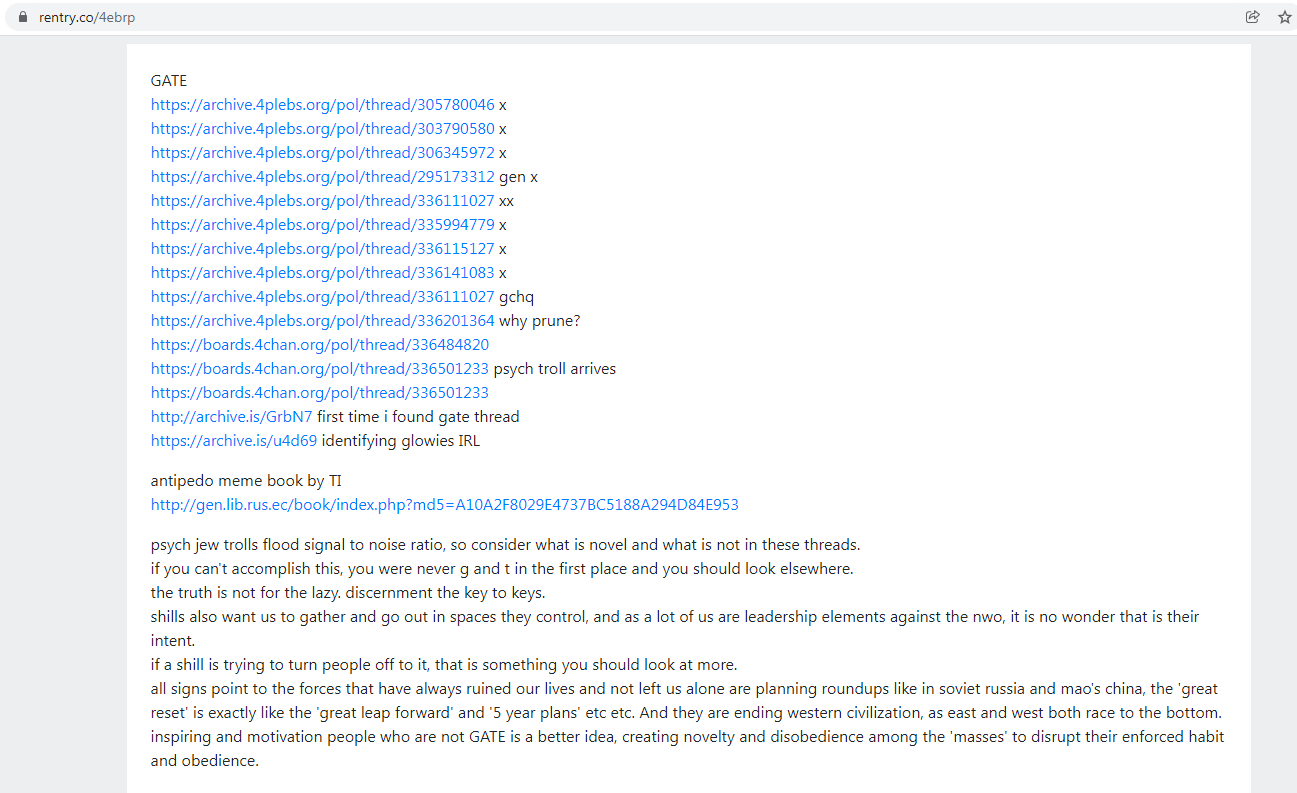This screenshot has width=1297, height=793.
Task: Open the 4plebs thread 305780046 link
Action: [323, 105]
